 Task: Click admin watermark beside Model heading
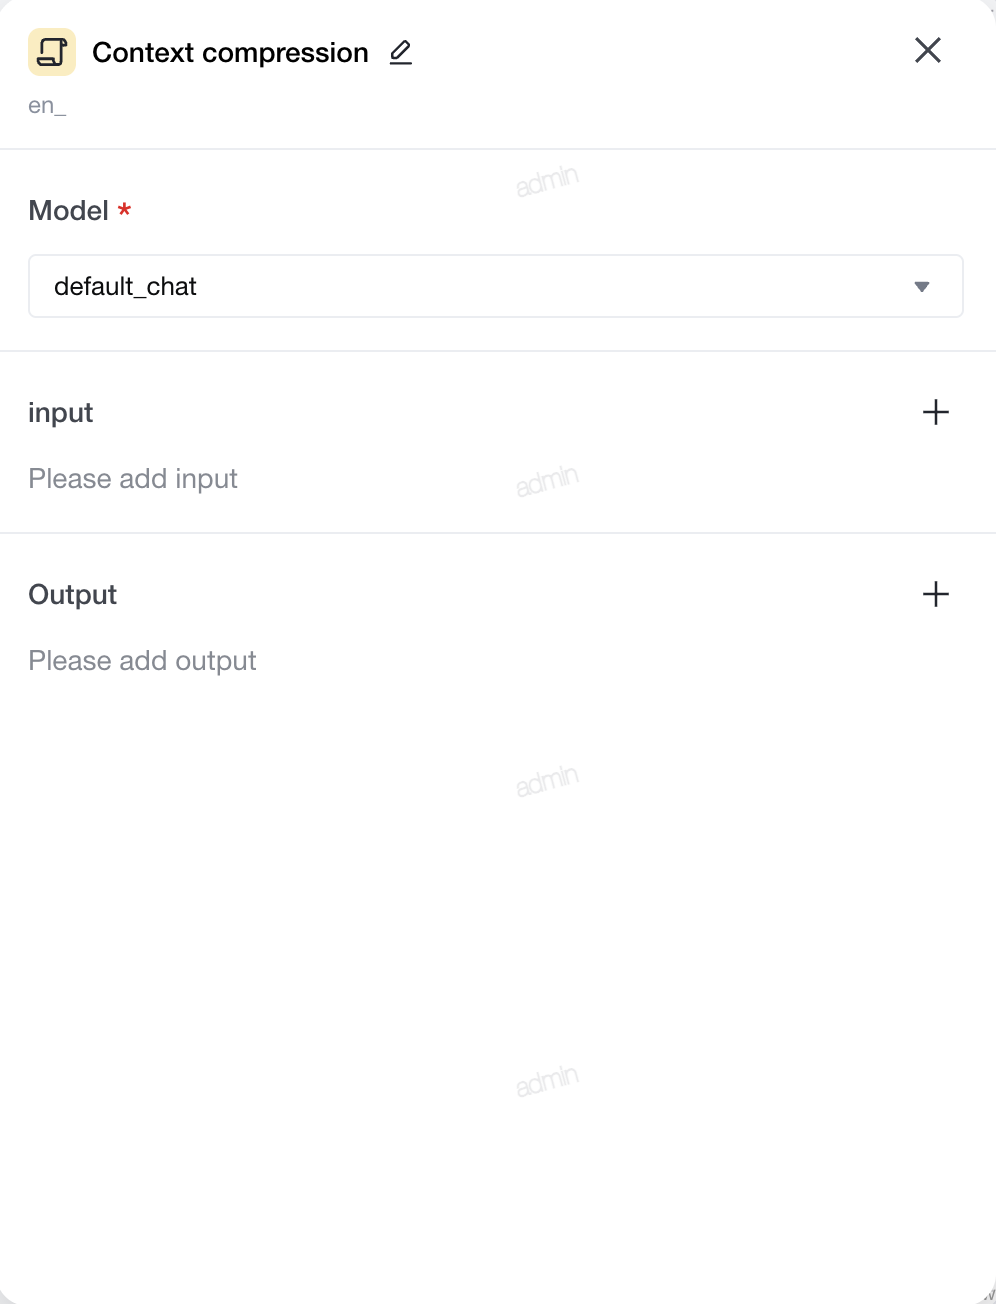[x=547, y=180]
